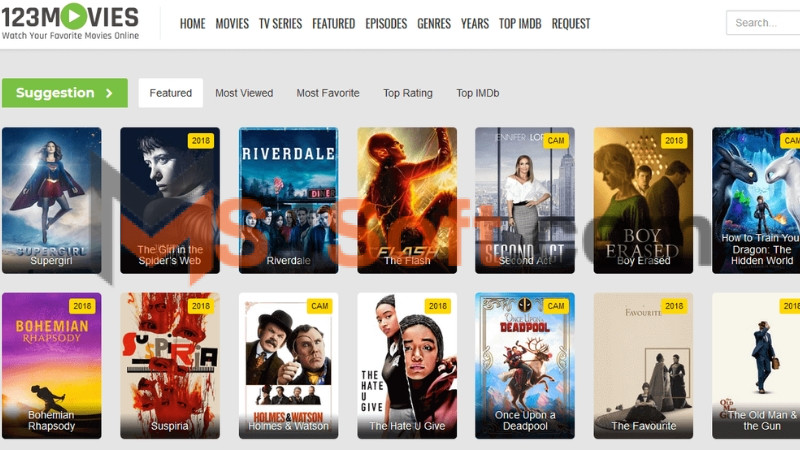Image resolution: width=800 pixels, height=450 pixels.
Task: Open the REQUEST page
Action: tap(571, 23)
